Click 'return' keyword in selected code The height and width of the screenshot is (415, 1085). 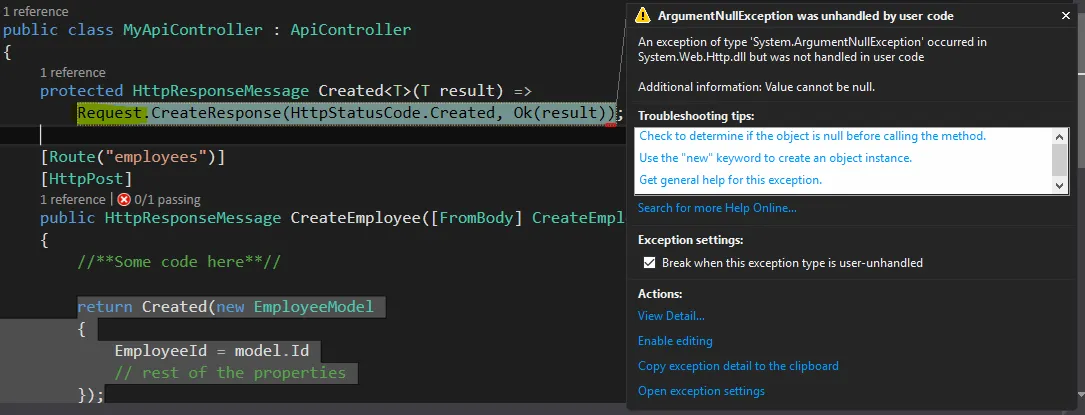point(104,306)
